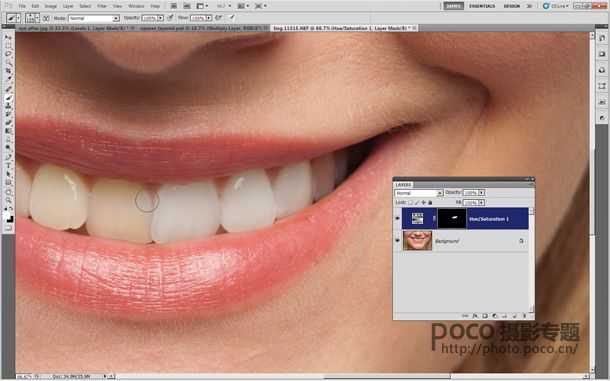Click the create new adjustment layer icon

tap(495, 316)
